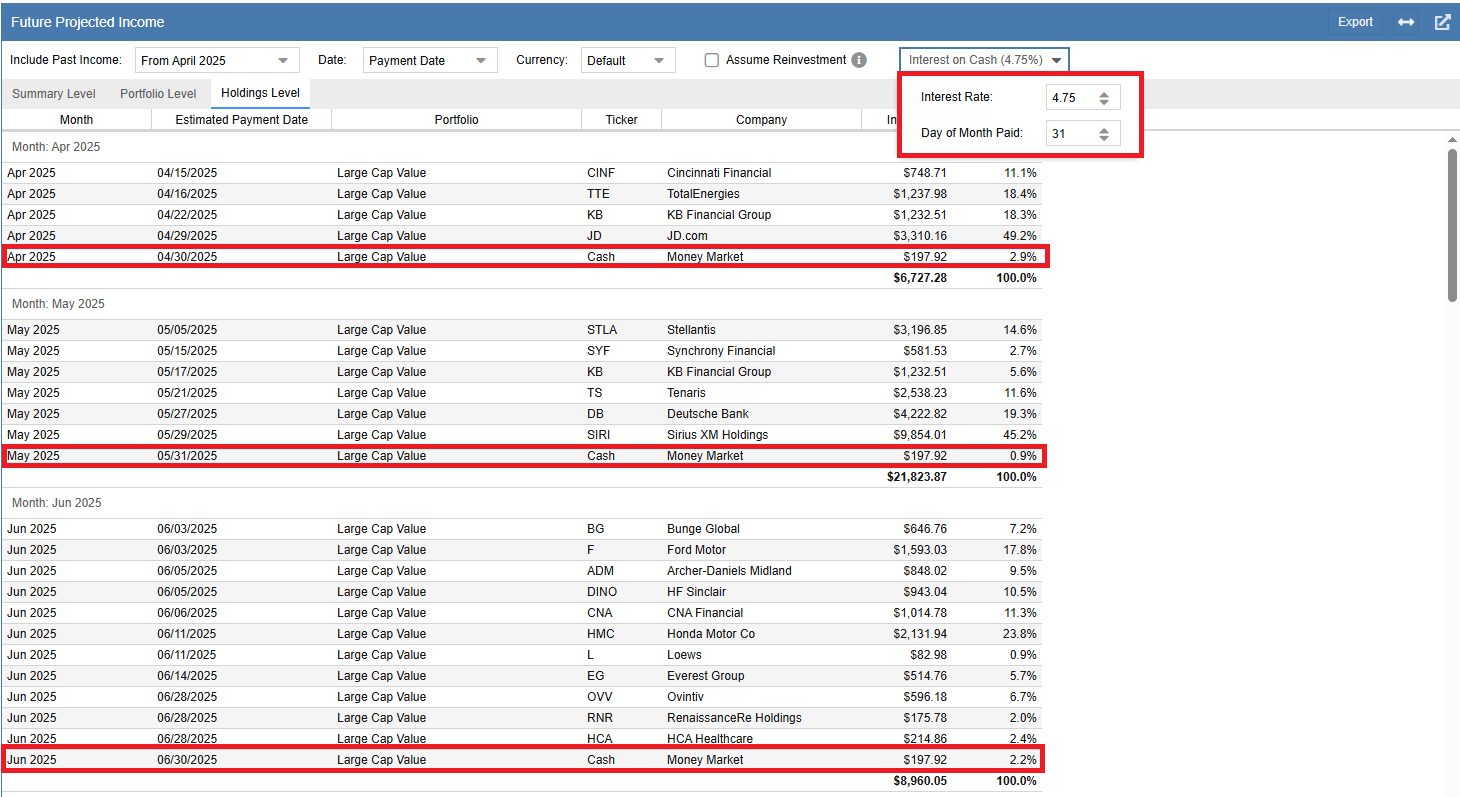Select the CNA Financial row
This screenshot has width=1460, height=797.
[x=521, y=613]
